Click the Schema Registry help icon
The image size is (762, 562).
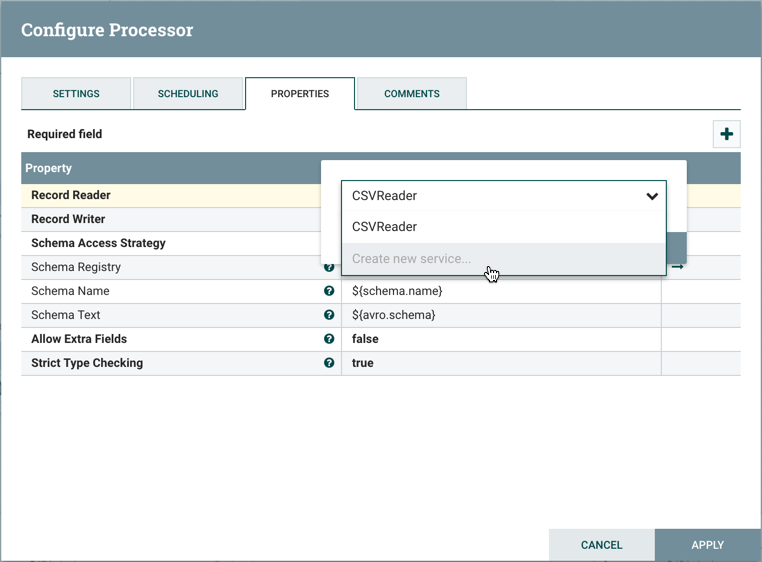329,268
